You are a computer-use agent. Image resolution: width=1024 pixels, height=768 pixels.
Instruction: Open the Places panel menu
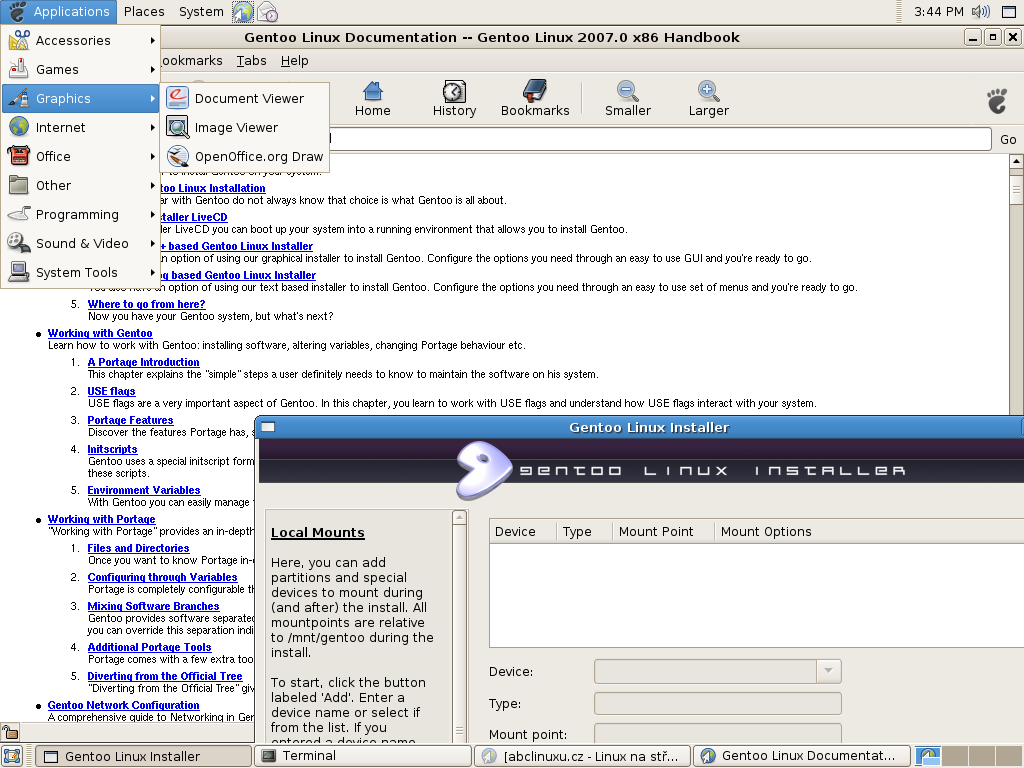(144, 11)
